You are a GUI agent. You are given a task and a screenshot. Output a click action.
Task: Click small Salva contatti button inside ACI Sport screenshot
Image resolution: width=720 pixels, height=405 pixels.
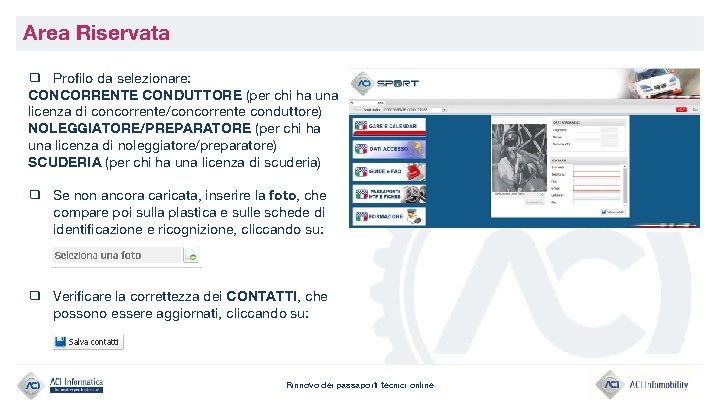[x=613, y=212]
